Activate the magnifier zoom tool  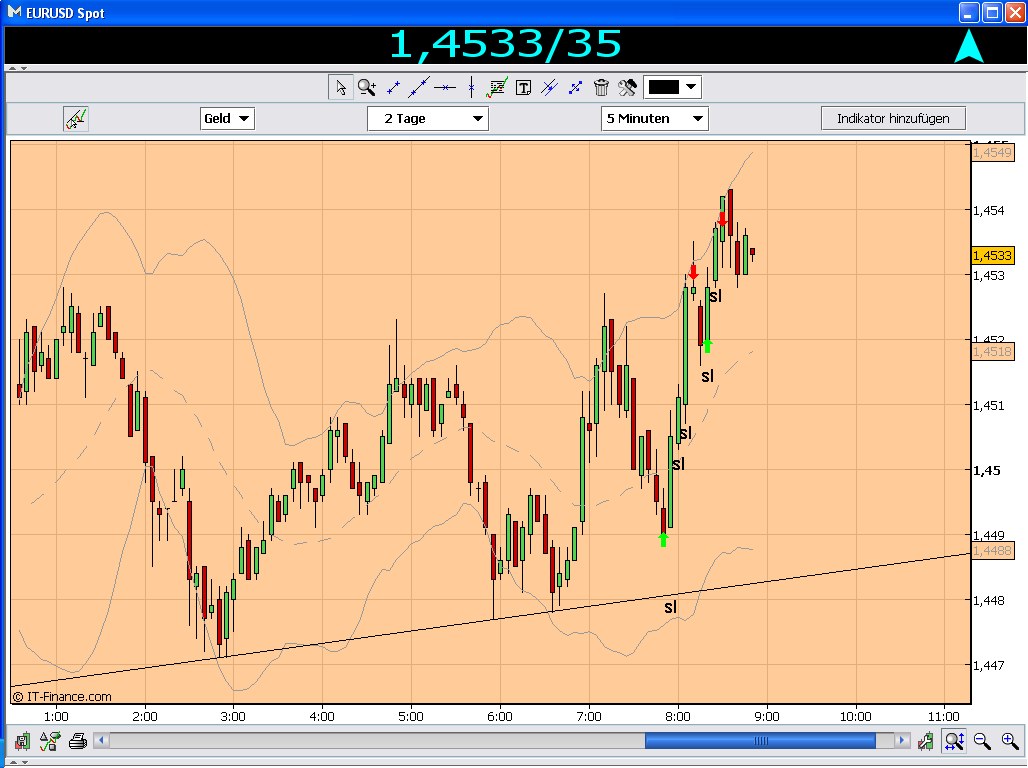click(x=366, y=87)
